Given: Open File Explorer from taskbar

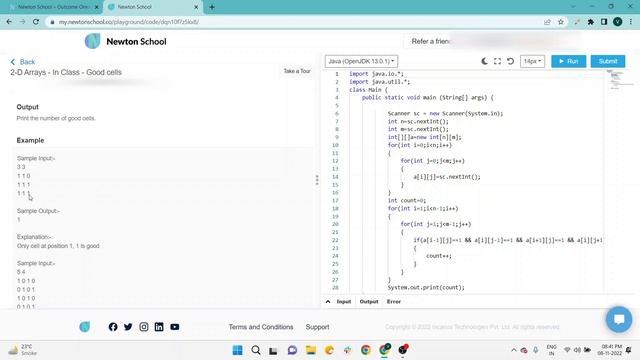Looking at the screenshot, I should click(311, 350).
